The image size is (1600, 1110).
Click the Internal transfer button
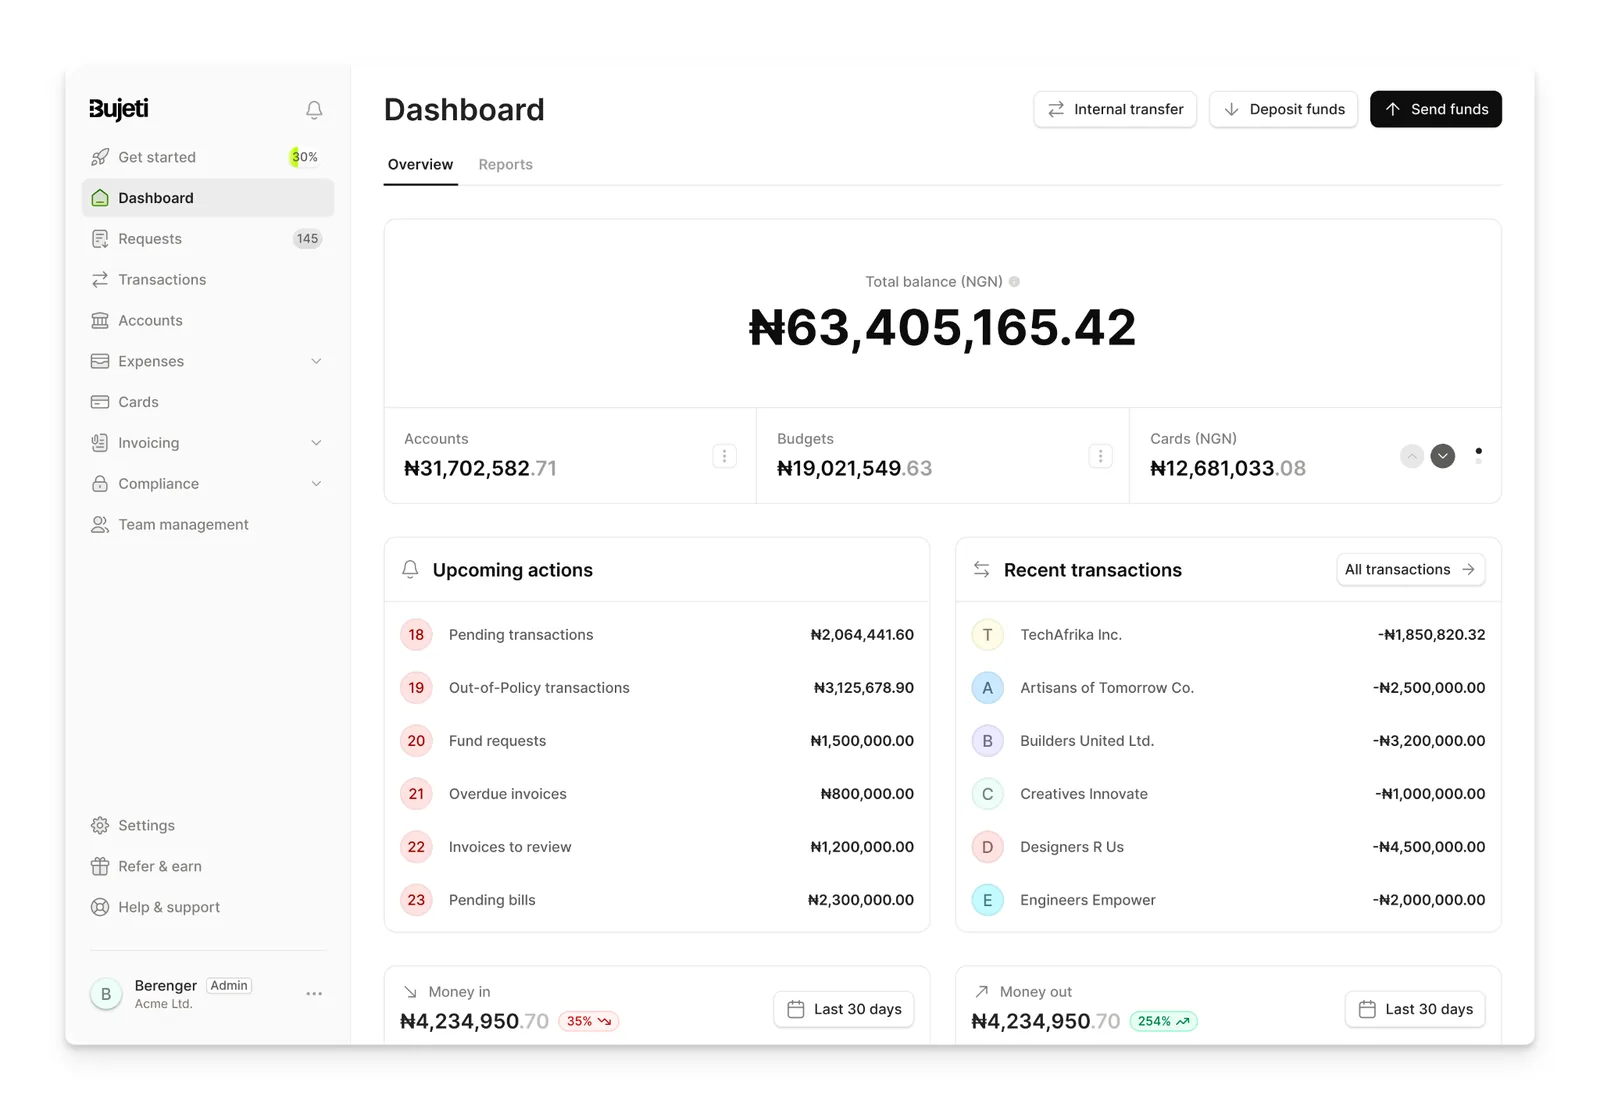tap(1115, 109)
